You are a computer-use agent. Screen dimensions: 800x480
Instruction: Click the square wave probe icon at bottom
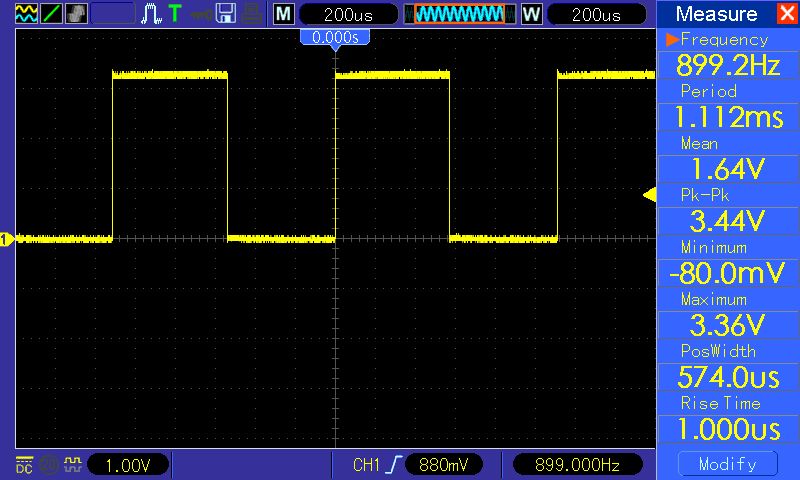point(72,465)
